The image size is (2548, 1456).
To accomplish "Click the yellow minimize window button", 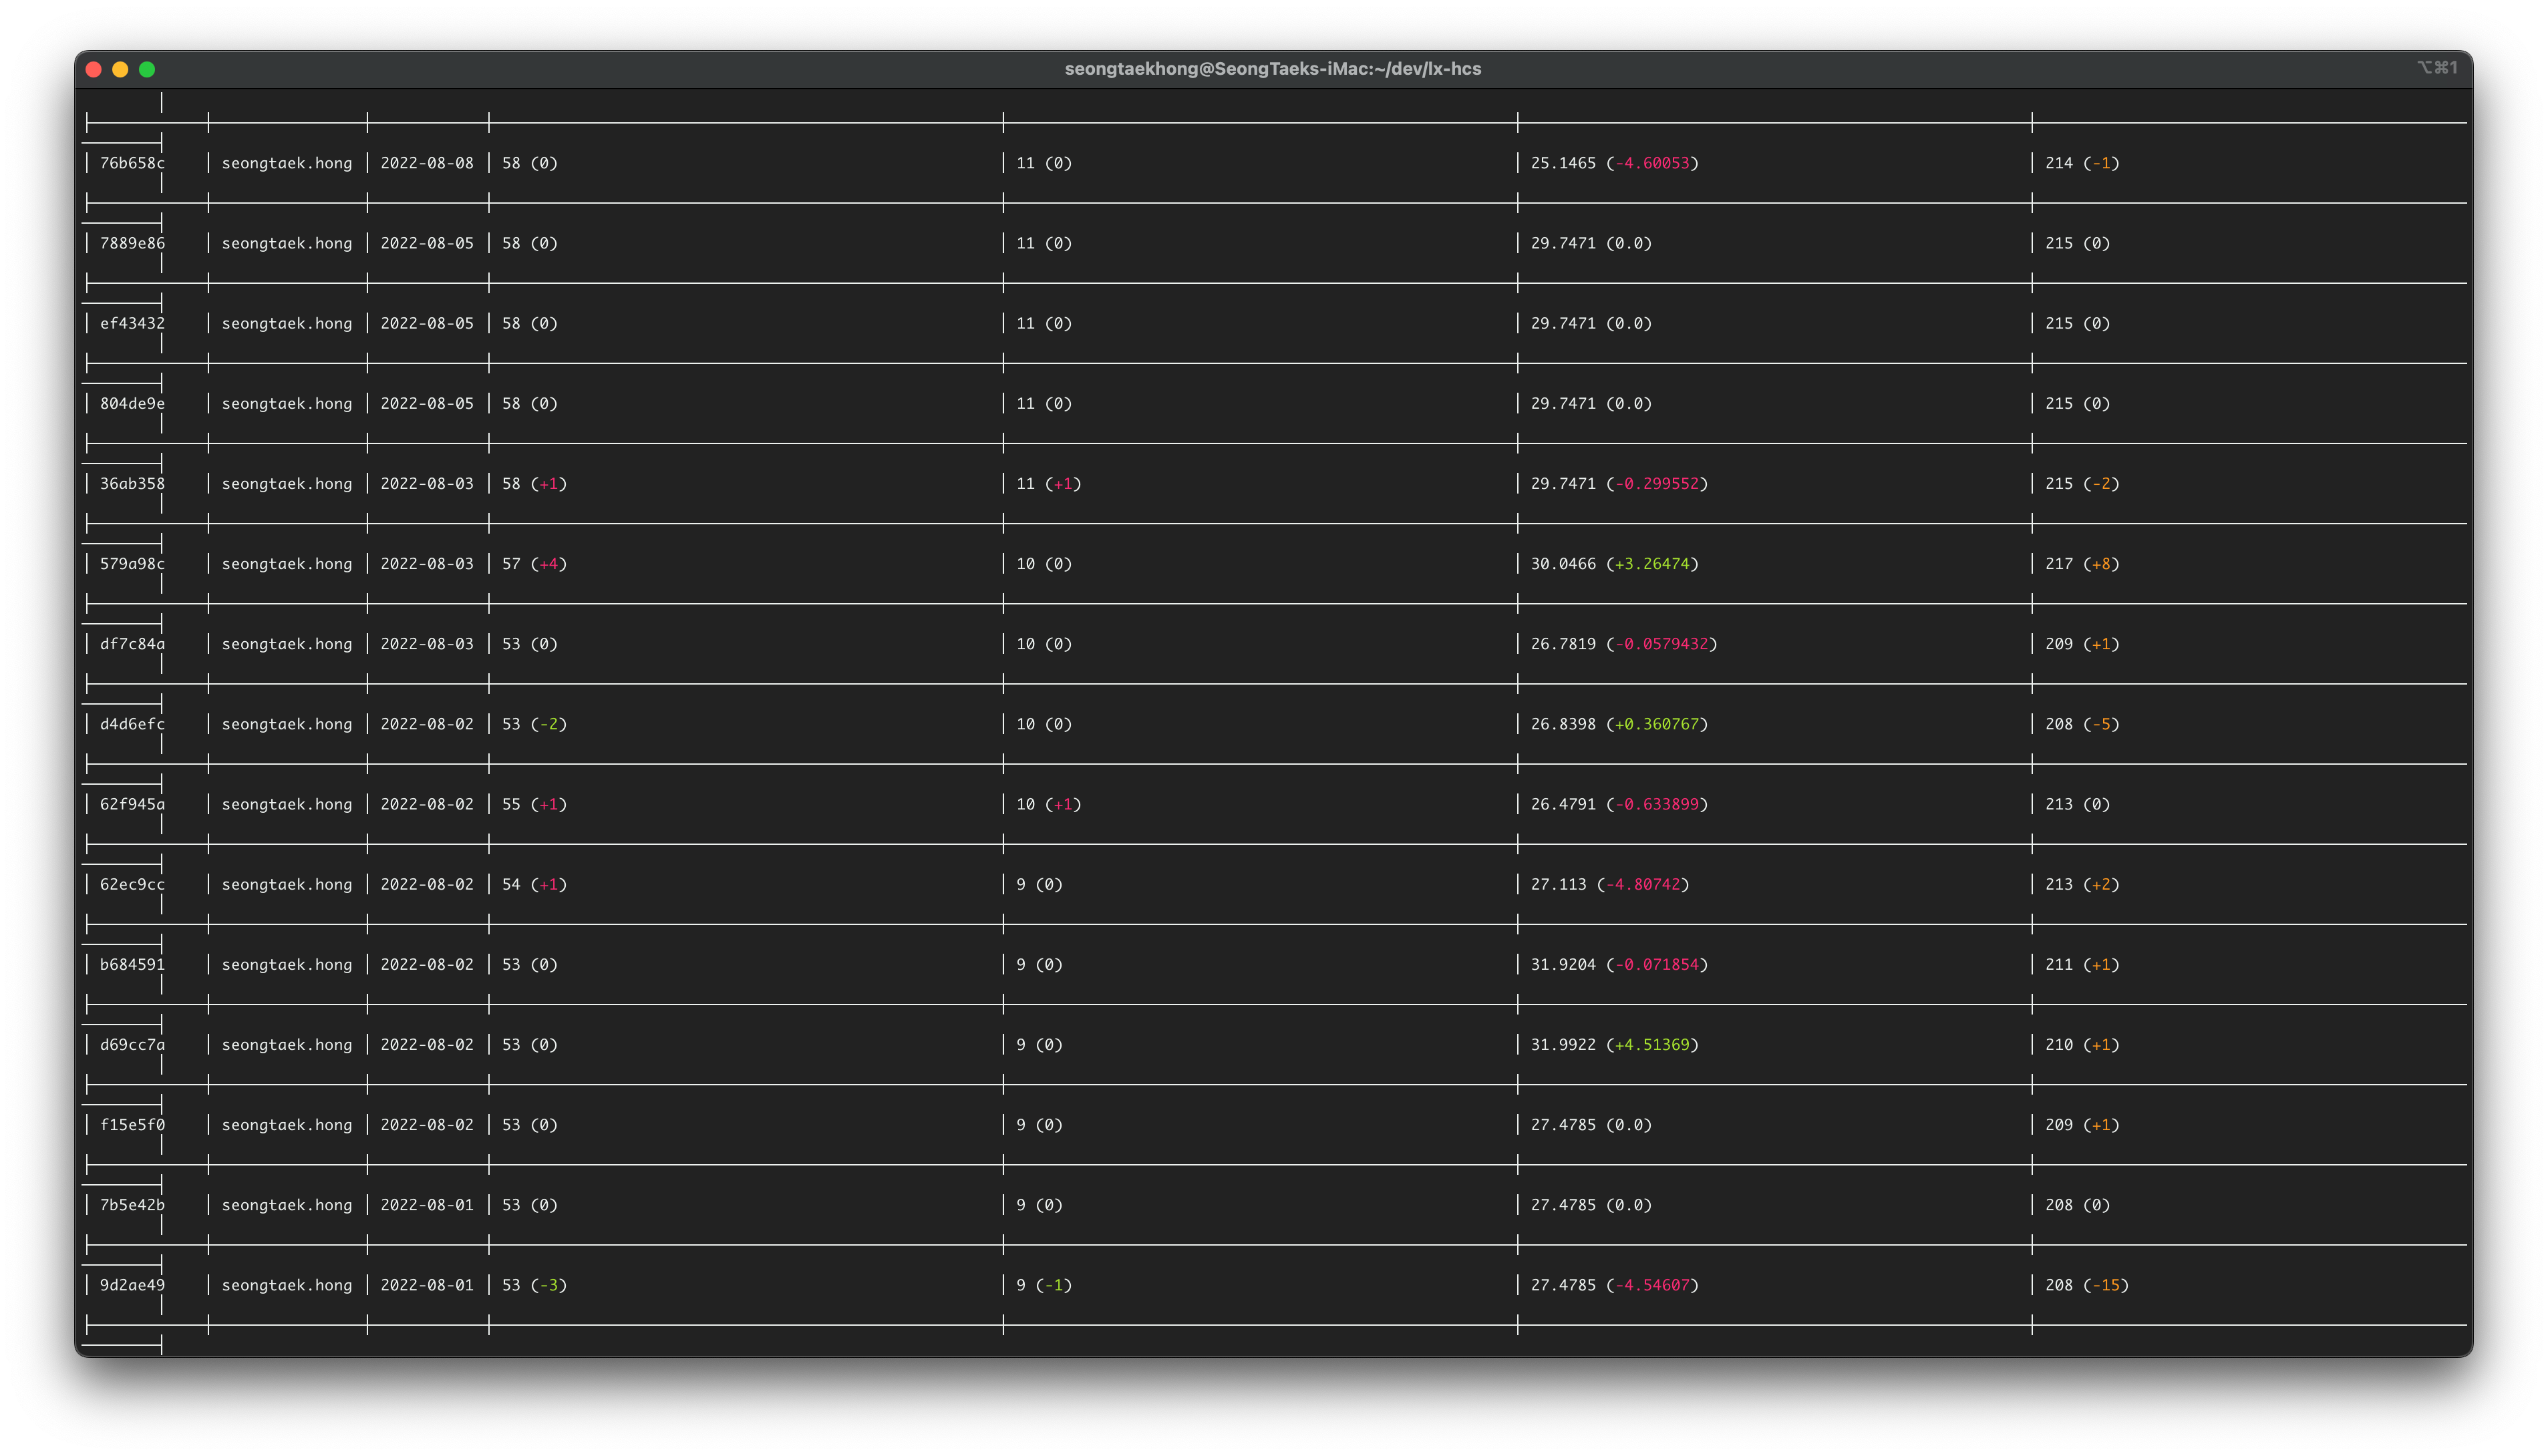I will 120,69.
